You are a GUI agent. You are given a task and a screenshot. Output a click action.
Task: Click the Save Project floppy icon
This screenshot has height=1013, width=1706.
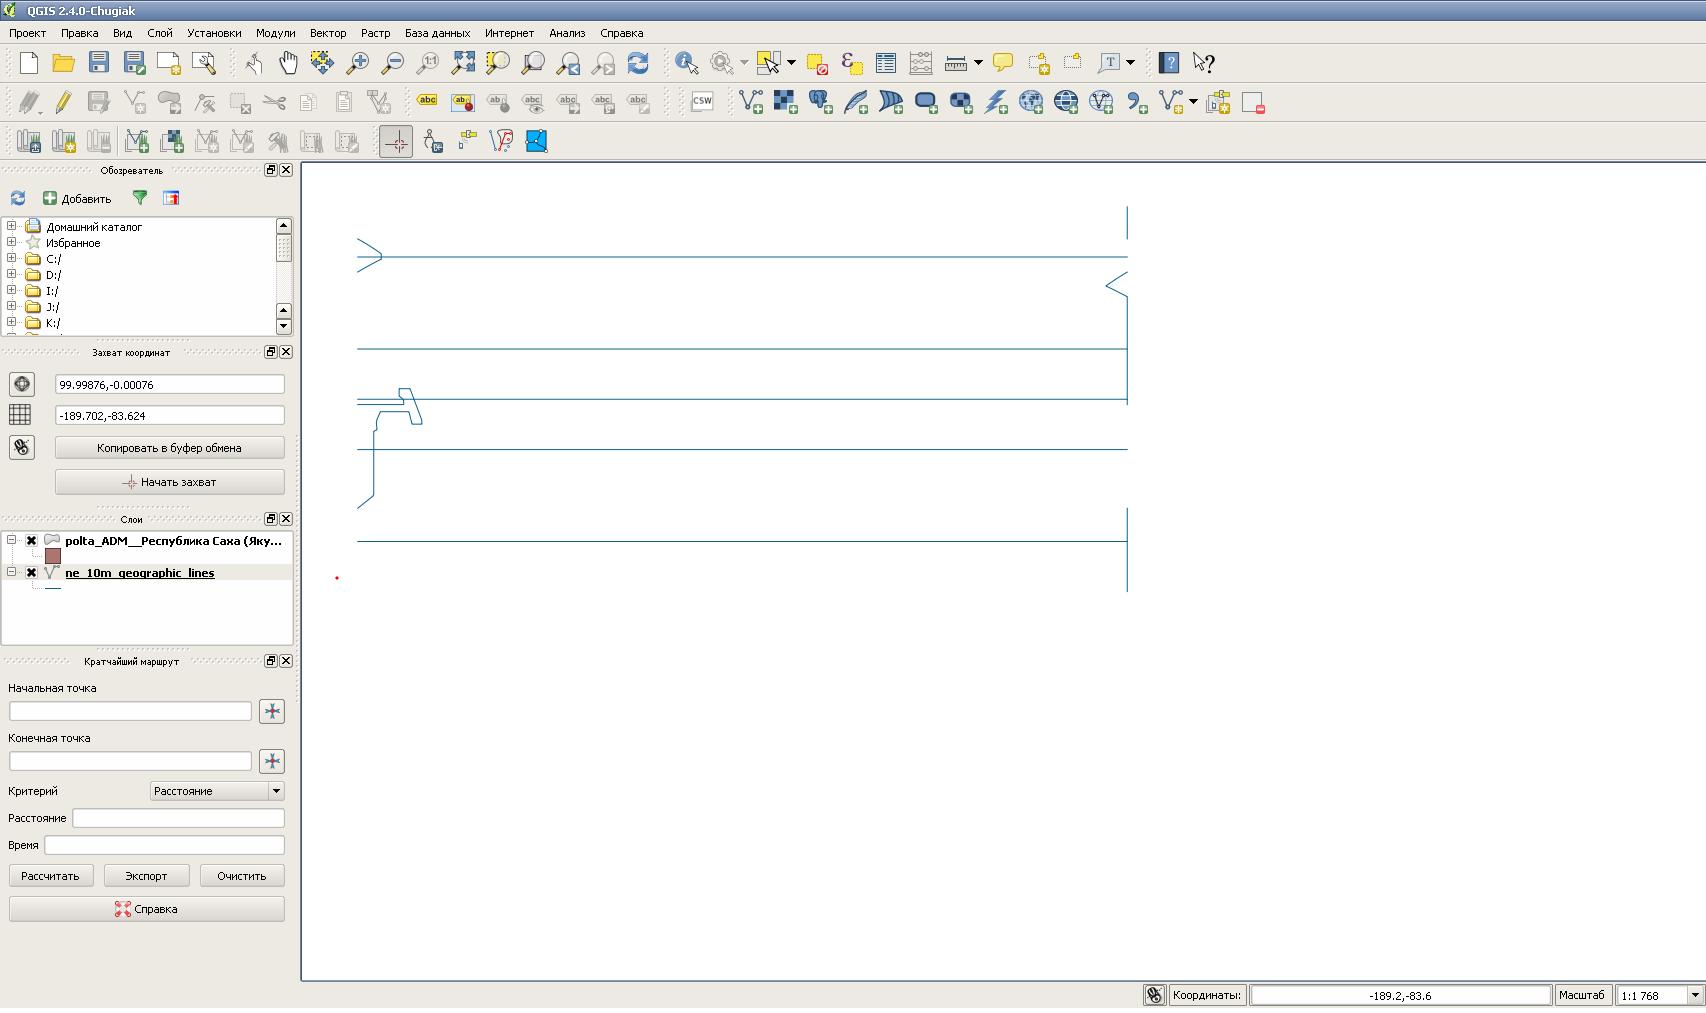click(98, 63)
